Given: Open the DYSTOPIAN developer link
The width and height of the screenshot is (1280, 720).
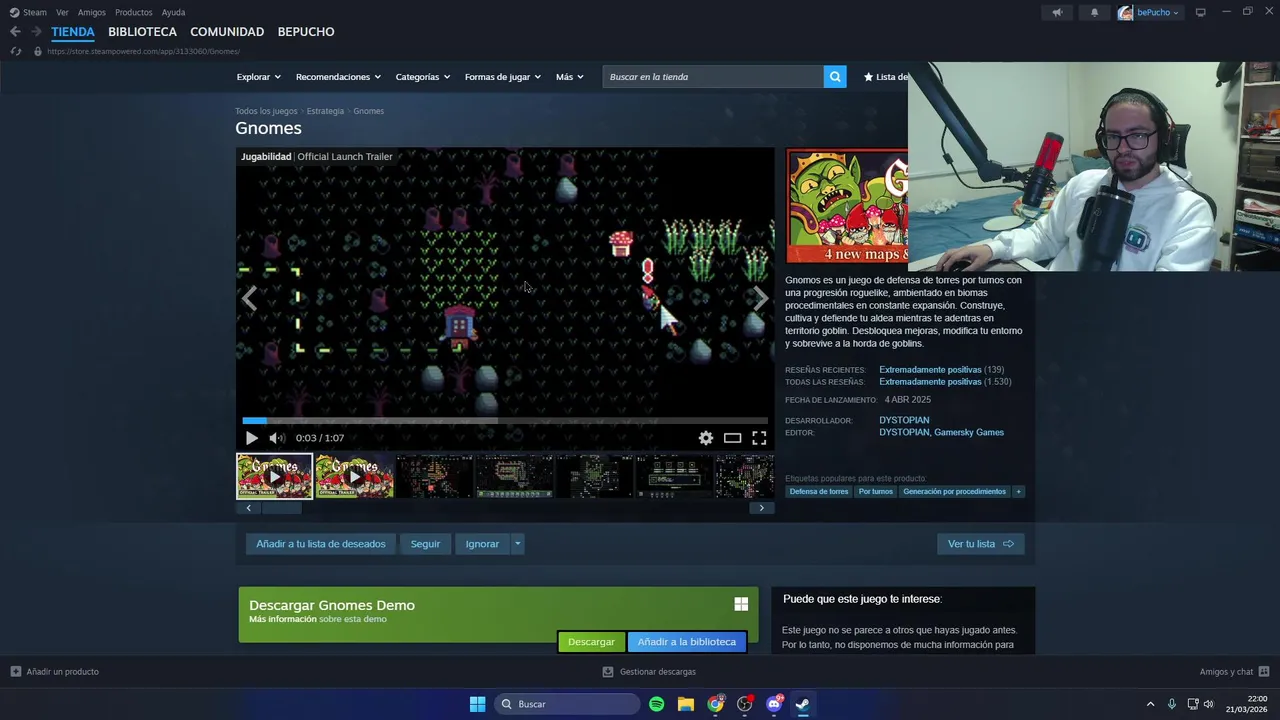Looking at the screenshot, I should [x=904, y=421].
